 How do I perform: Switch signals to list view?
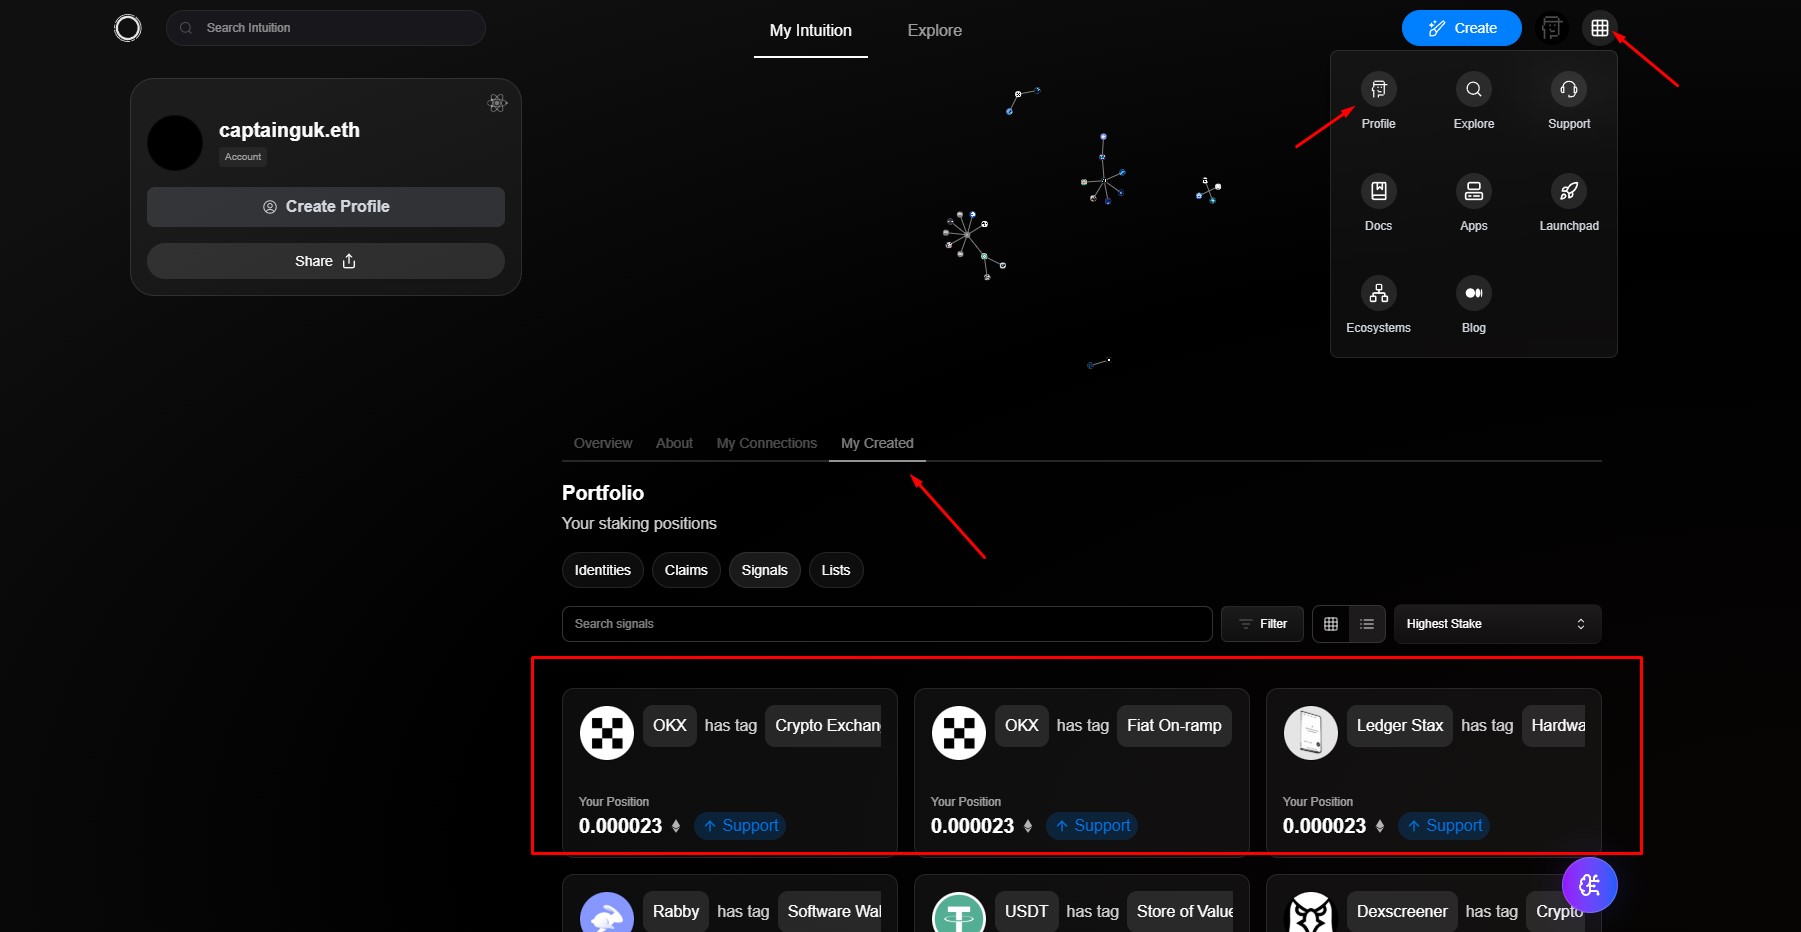click(x=1367, y=624)
